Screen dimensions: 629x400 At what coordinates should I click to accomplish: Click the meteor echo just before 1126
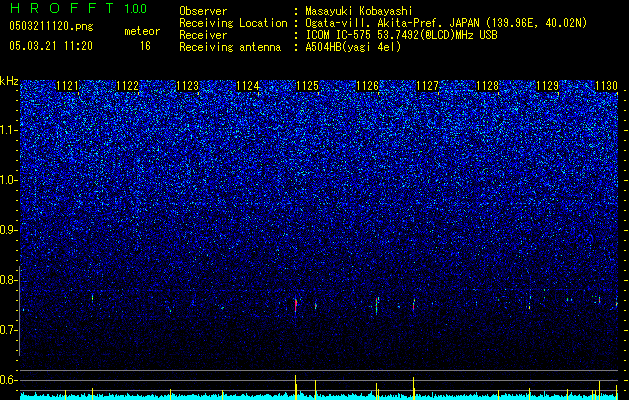(x=377, y=305)
